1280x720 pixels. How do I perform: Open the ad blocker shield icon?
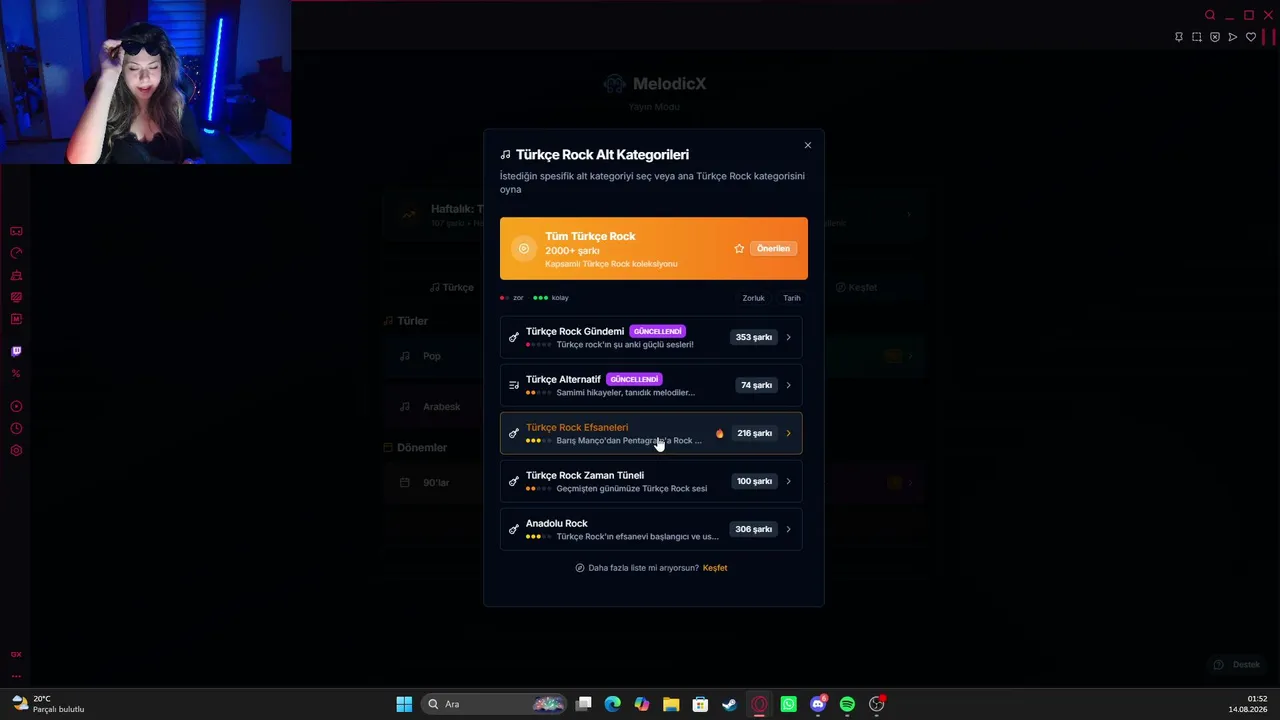tap(1215, 37)
